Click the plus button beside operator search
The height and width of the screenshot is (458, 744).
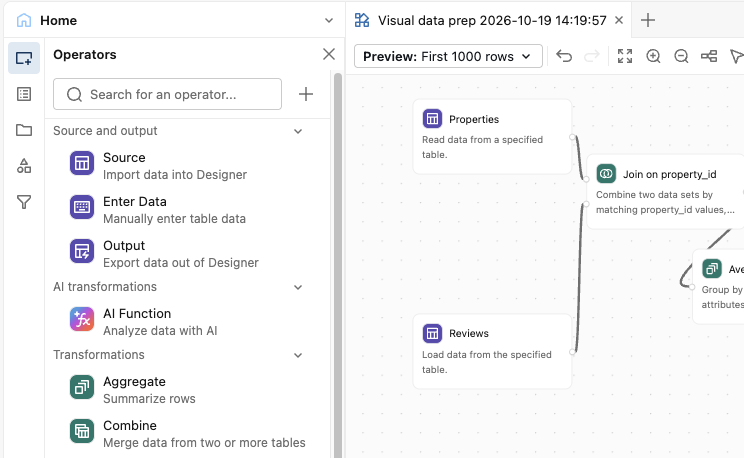coord(306,94)
